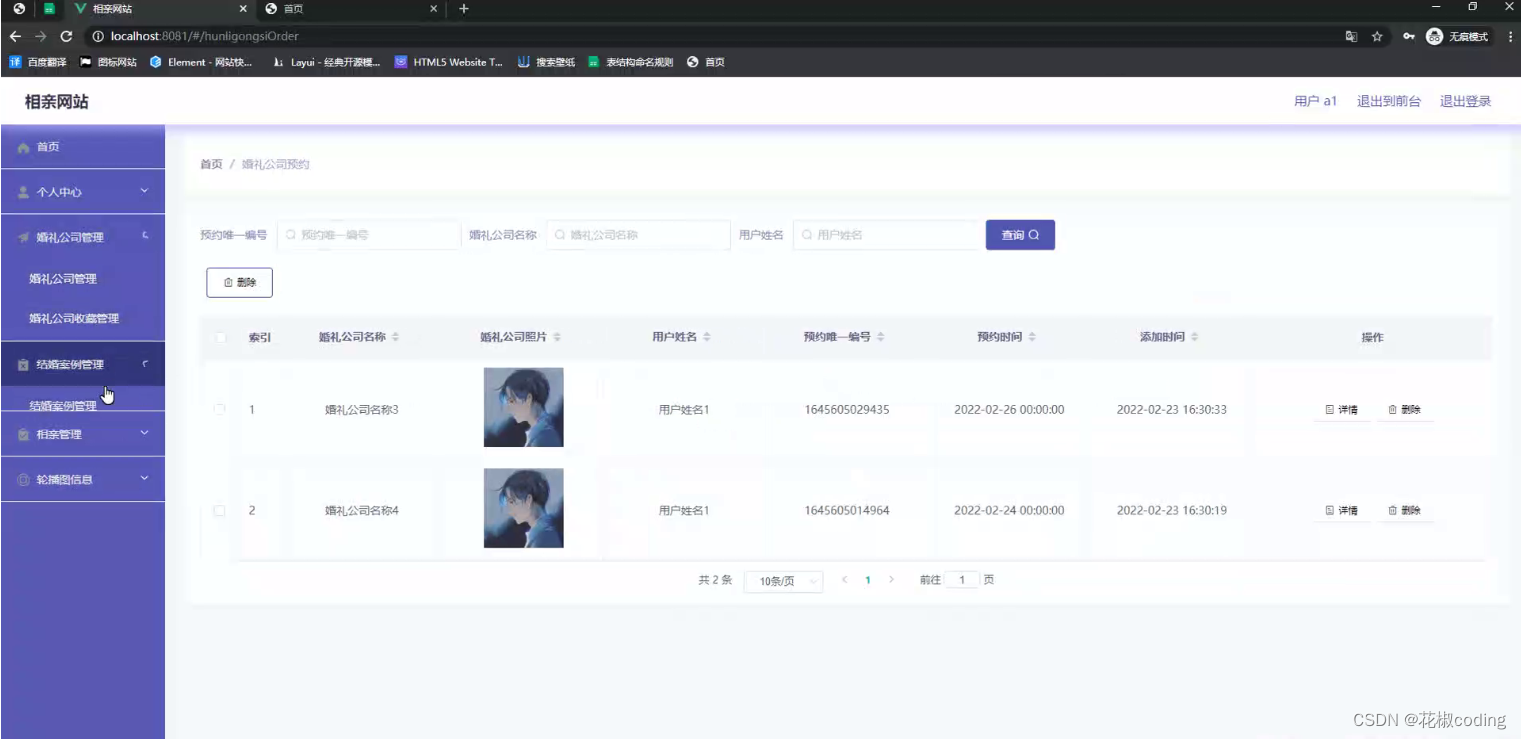1521x739 pixels.
Task: Click 详情 for the first table row
Action: pyautogui.click(x=1341, y=409)
